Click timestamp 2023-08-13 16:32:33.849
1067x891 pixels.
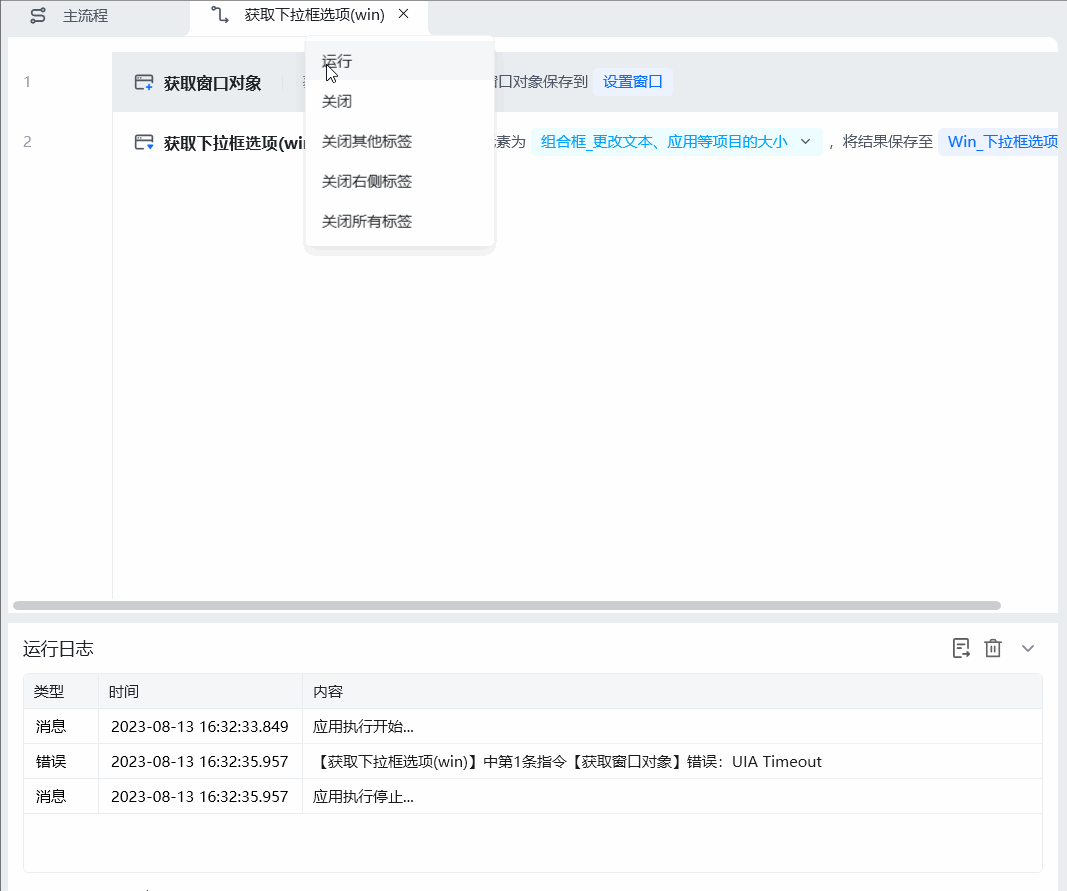pyautogui.click(x=199, y=726)
